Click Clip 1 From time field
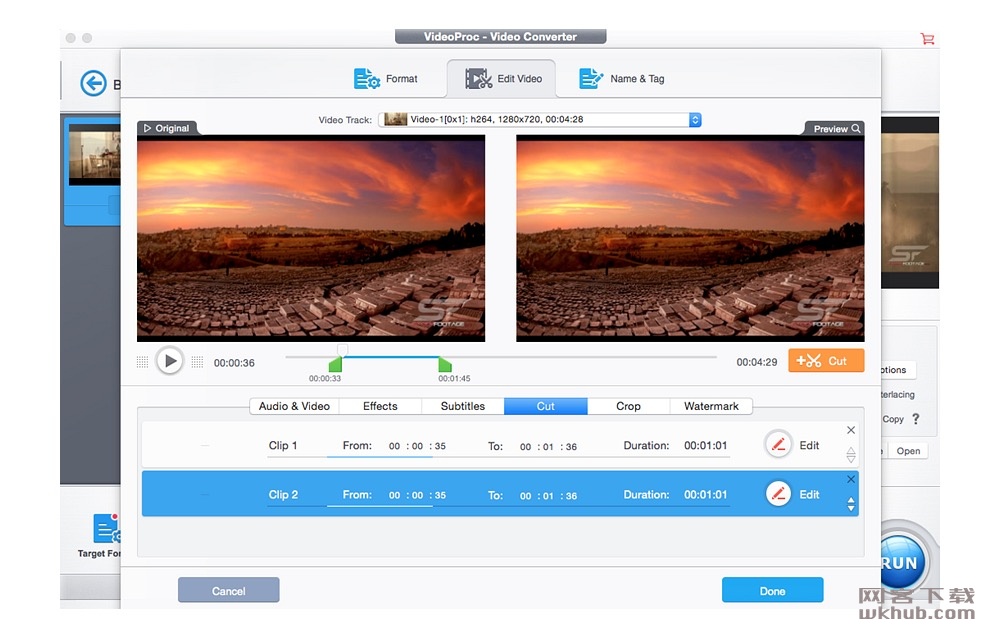Viewport: 1000px width, 639px height. [x=417, y=446]
